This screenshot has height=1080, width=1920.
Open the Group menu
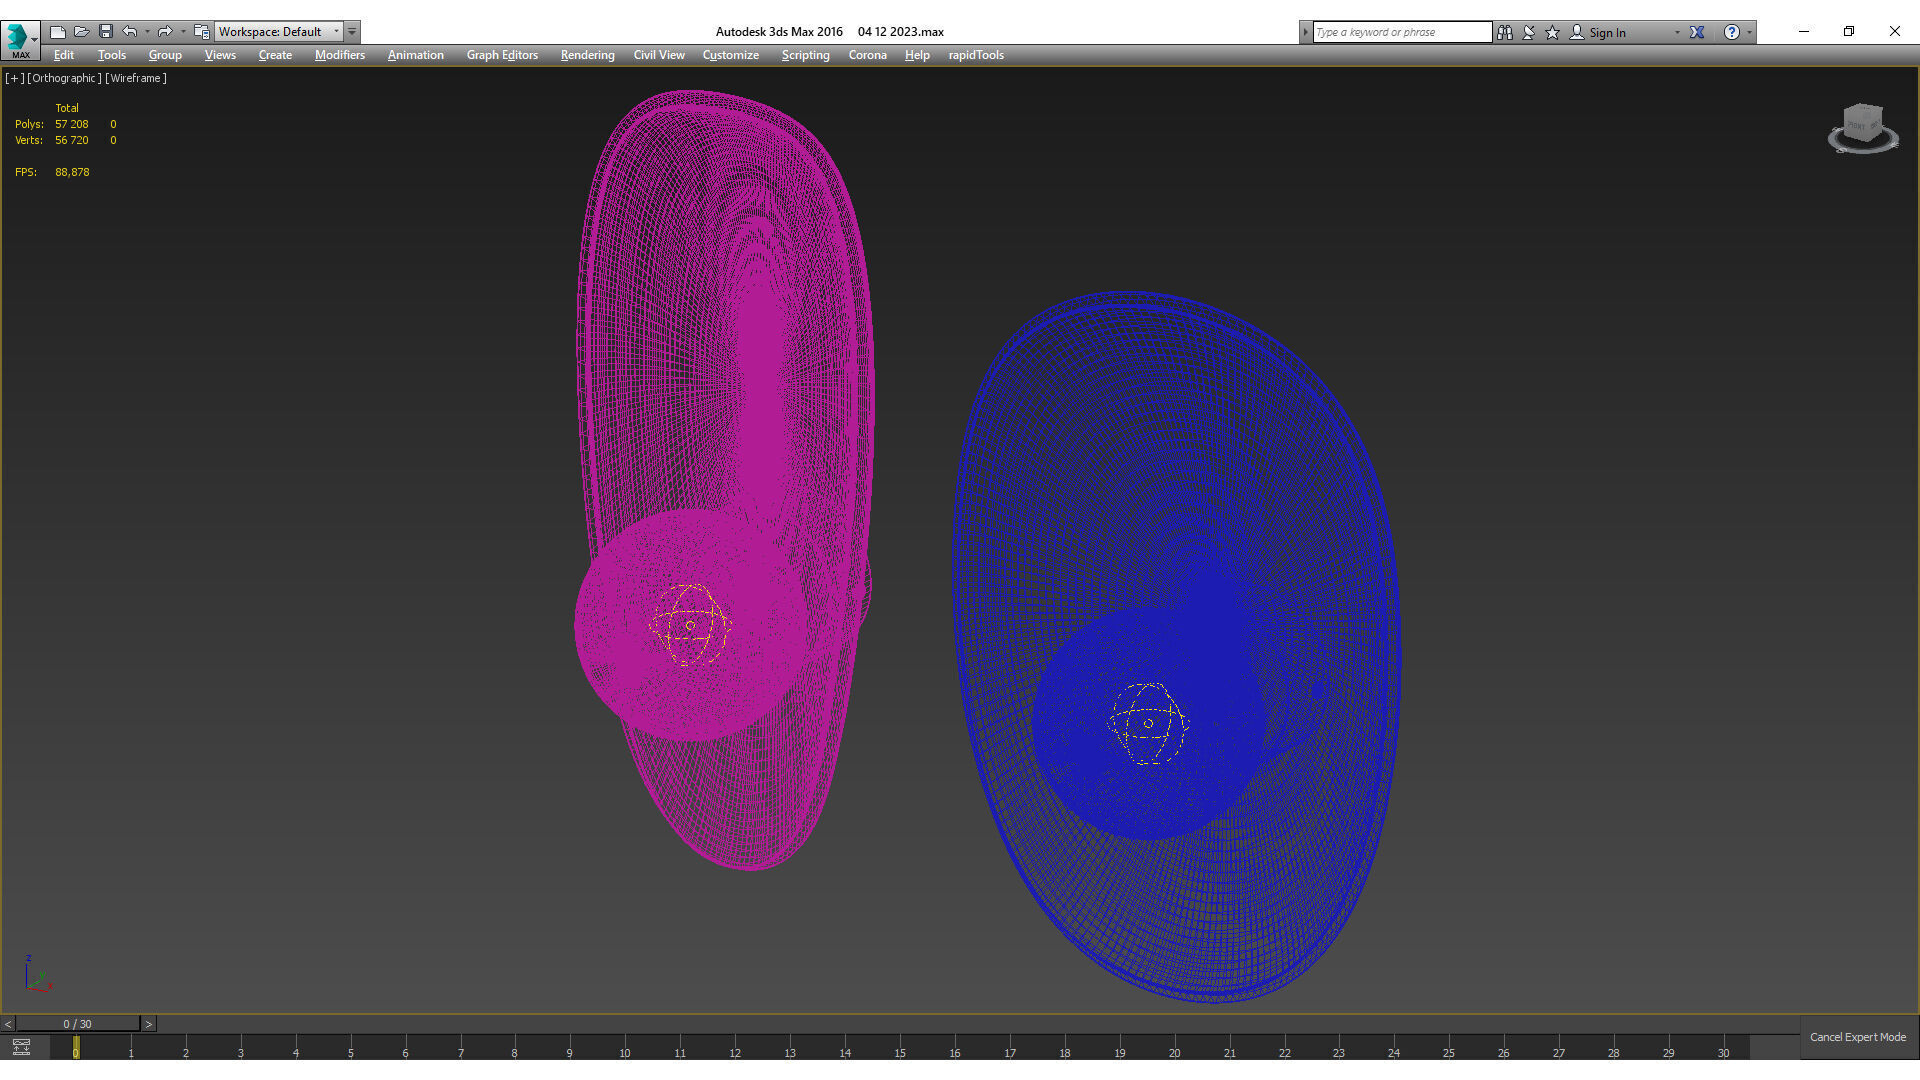(x=165, y=55)
